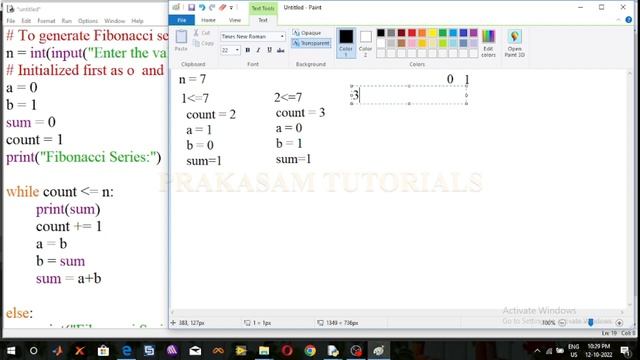The height and width of the screenshot is (360, 640).
Task: Pick the pink swatch in second row
Action: pyautogui.click(x=412, y=43)
